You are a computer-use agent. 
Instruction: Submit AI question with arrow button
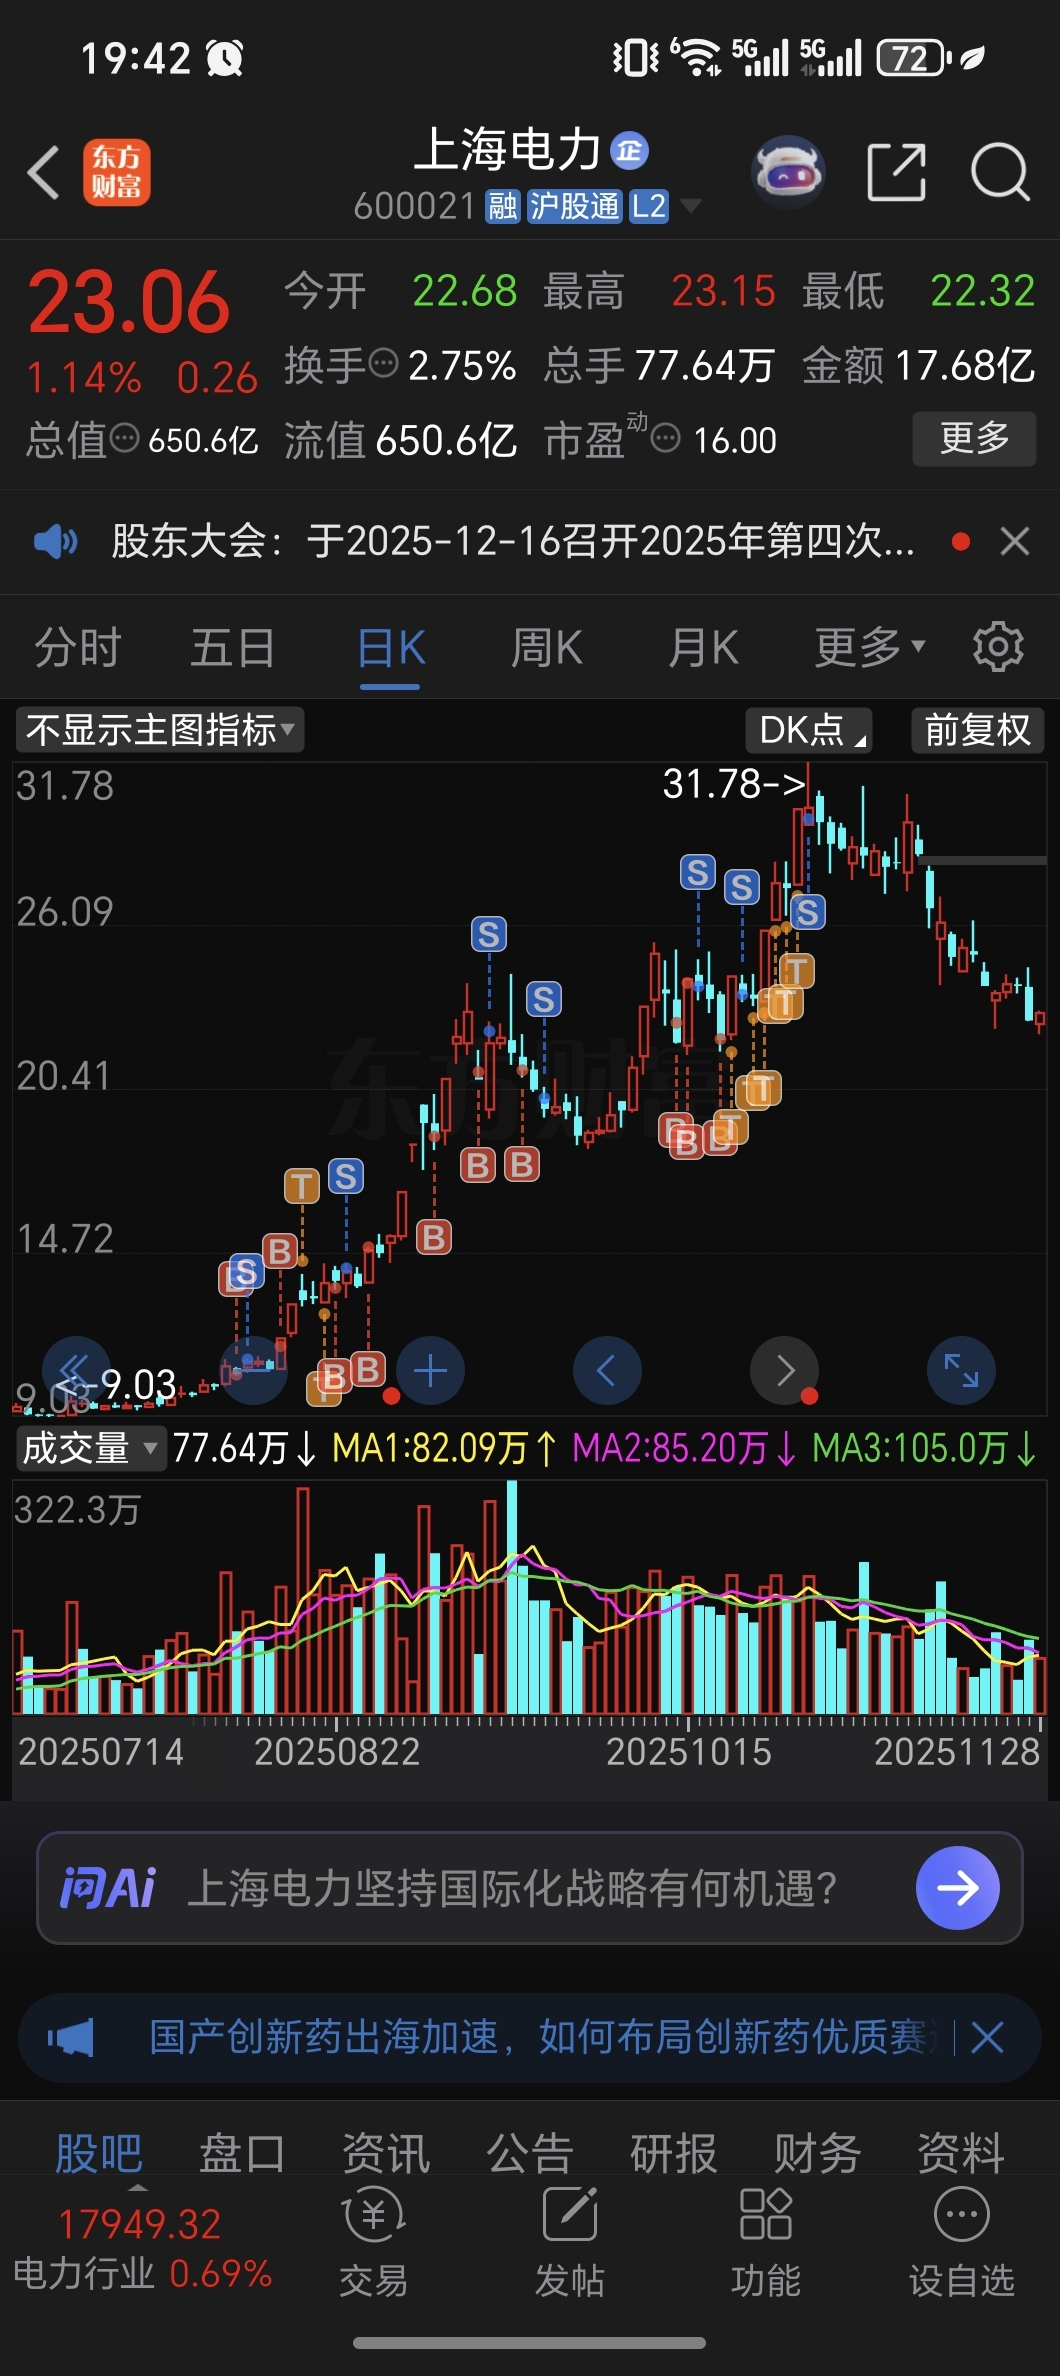(958, 1888)
